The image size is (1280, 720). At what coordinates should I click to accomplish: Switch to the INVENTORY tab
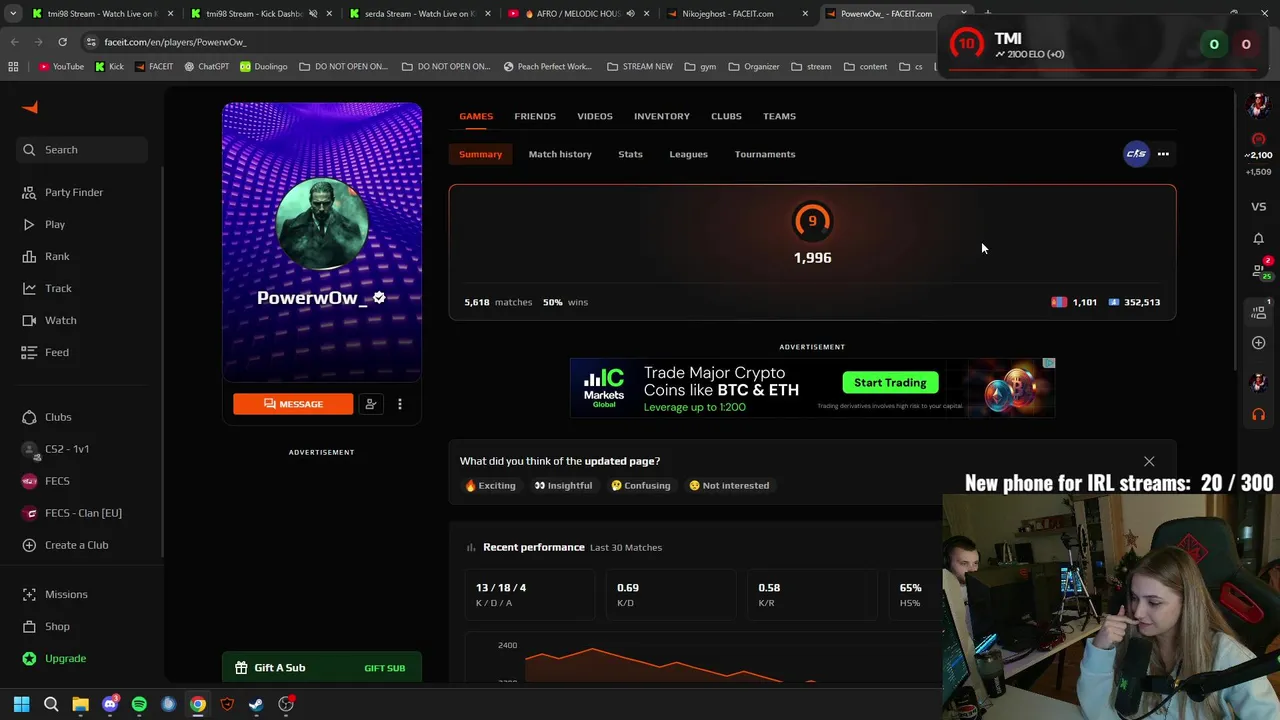pyautogui.click(x=662, y=116)
